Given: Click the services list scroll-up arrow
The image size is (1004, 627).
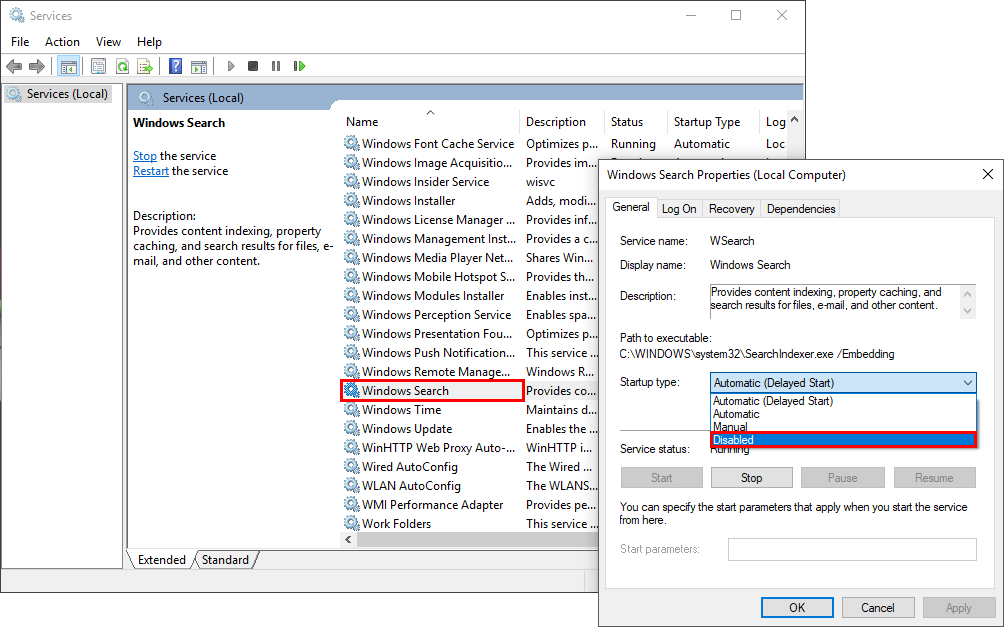Looking at the screenshot, I should coord(795,120).
